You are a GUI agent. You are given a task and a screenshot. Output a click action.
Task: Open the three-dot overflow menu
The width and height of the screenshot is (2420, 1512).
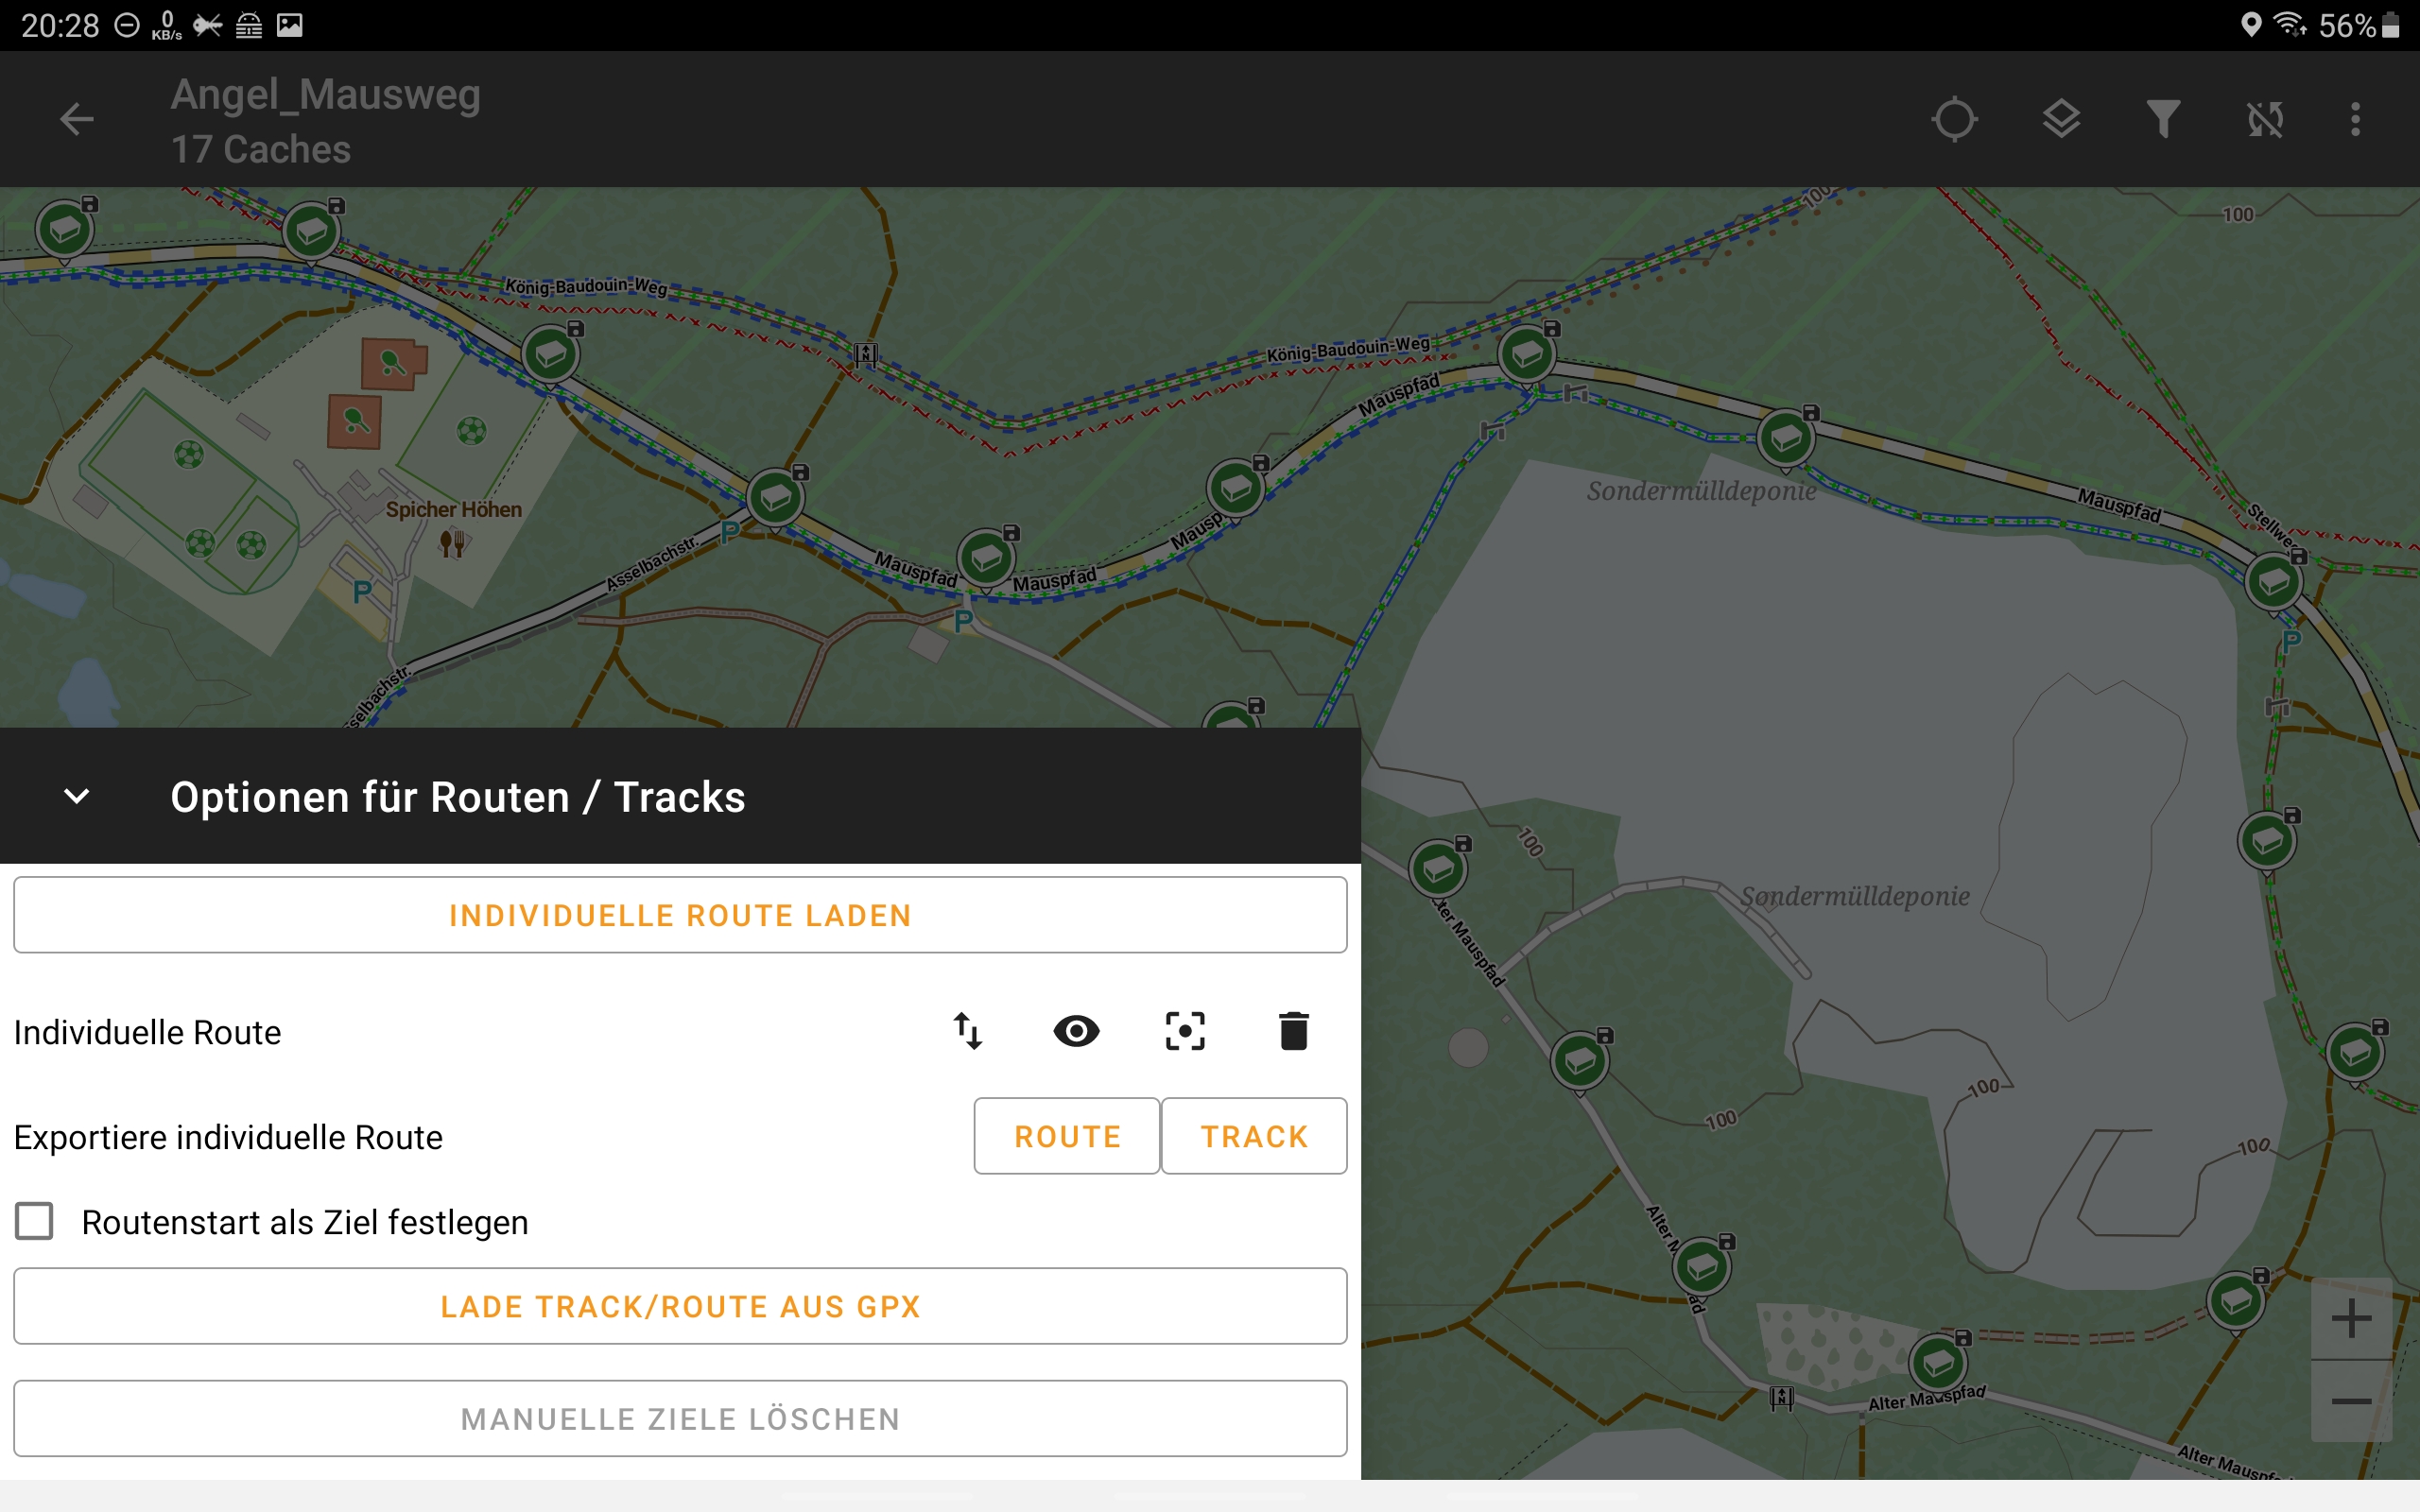click(x=2356, y=119)
